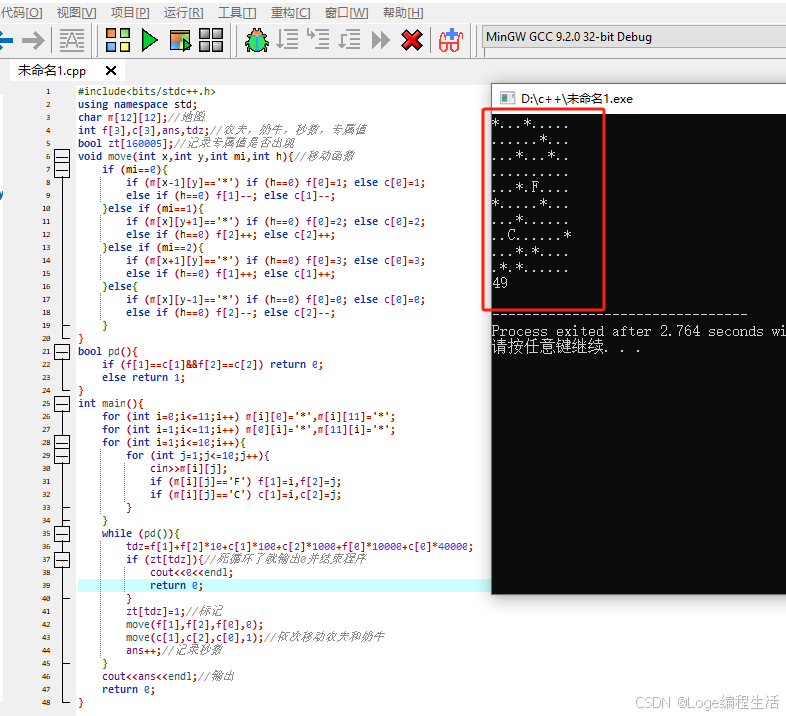The height and width of the screenshot is (716, 786).
Task: Click the output value 49 in console
Action: tap(500, 283)
